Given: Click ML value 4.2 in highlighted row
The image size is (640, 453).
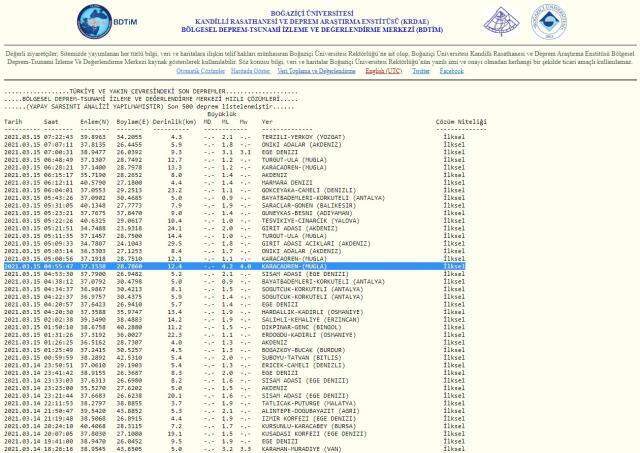Looking at the screenshot, I should 227,266.
